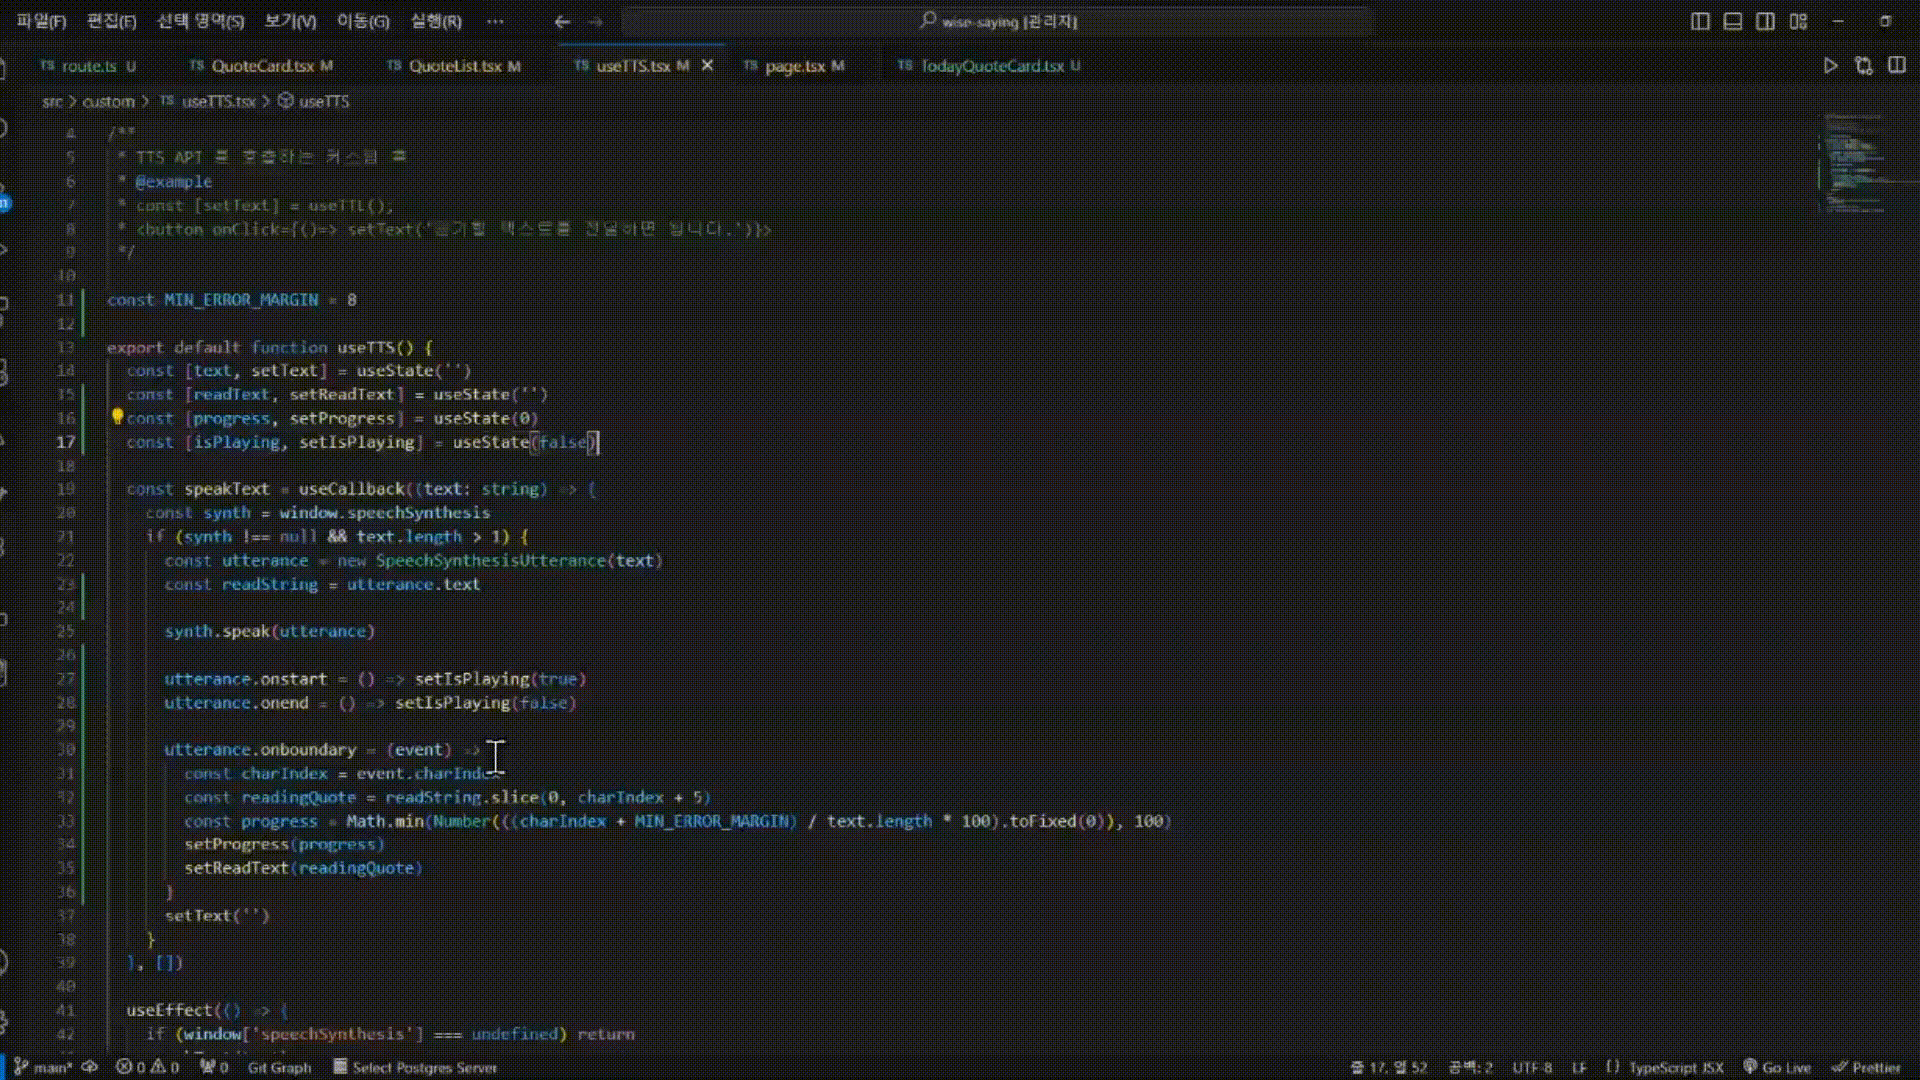Switch to the QuoteCard.tsx tab
Screen dimensions: 1920x1080
(262, 66)
